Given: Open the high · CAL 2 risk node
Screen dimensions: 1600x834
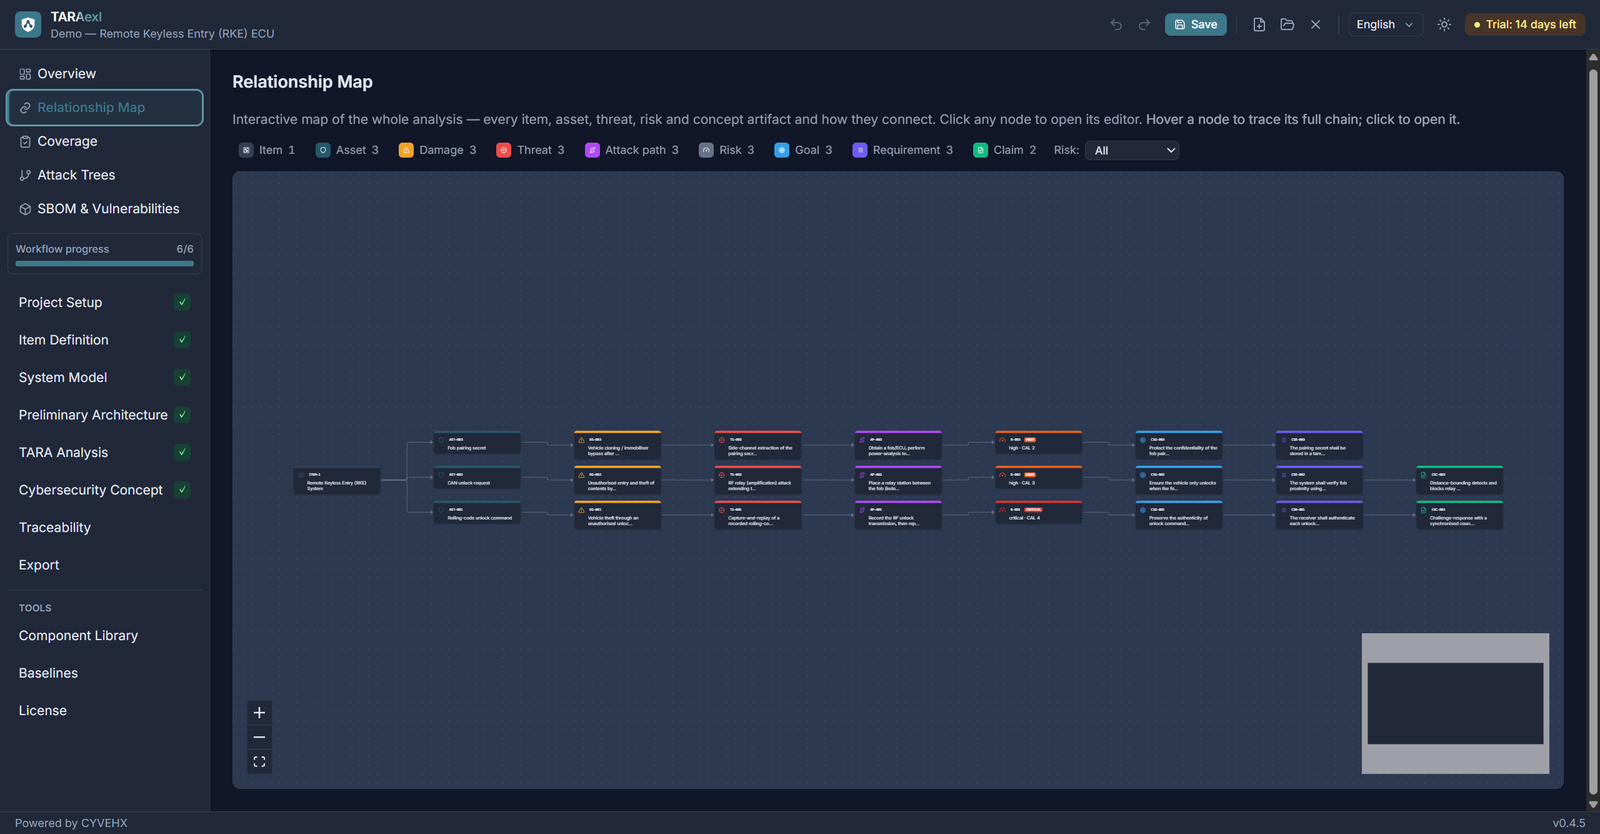Looking at the screenshot, I should (1039, 443).
